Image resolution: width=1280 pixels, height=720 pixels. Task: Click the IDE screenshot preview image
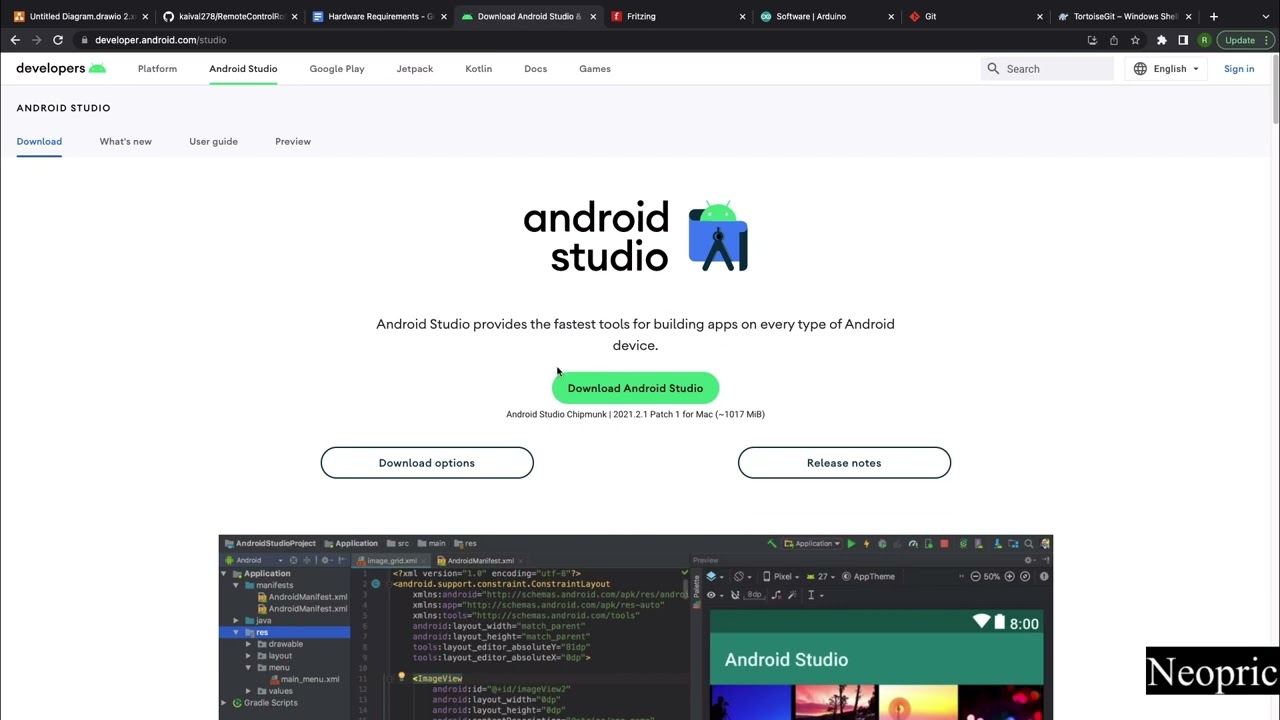[x=636, y=627]
